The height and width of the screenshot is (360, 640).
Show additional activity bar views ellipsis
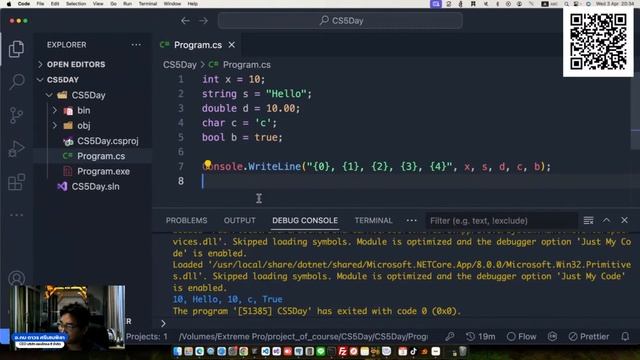16,215
